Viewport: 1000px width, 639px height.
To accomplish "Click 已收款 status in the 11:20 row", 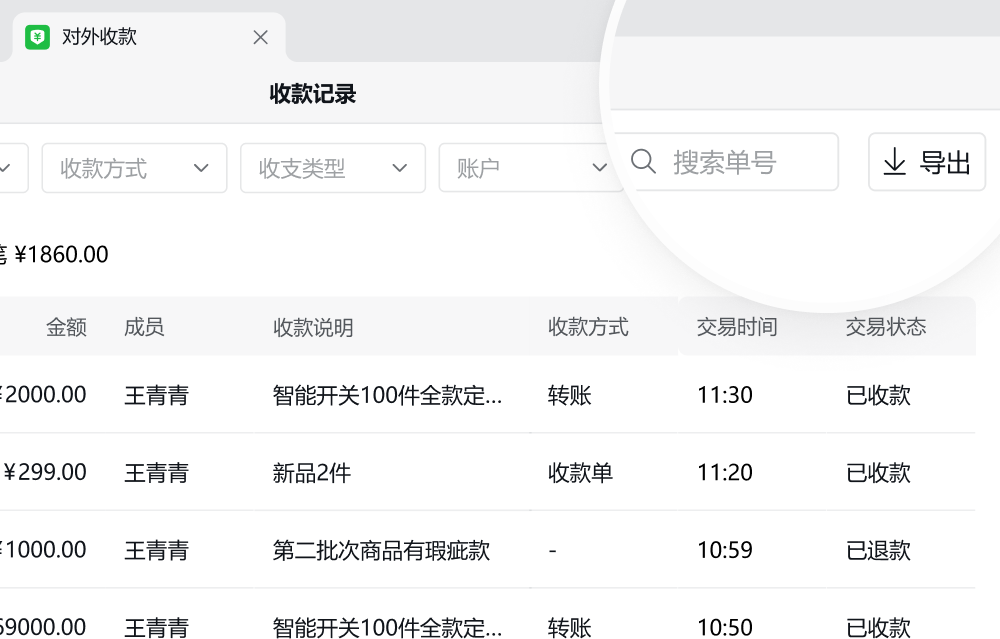I will (x=878, y=473).
